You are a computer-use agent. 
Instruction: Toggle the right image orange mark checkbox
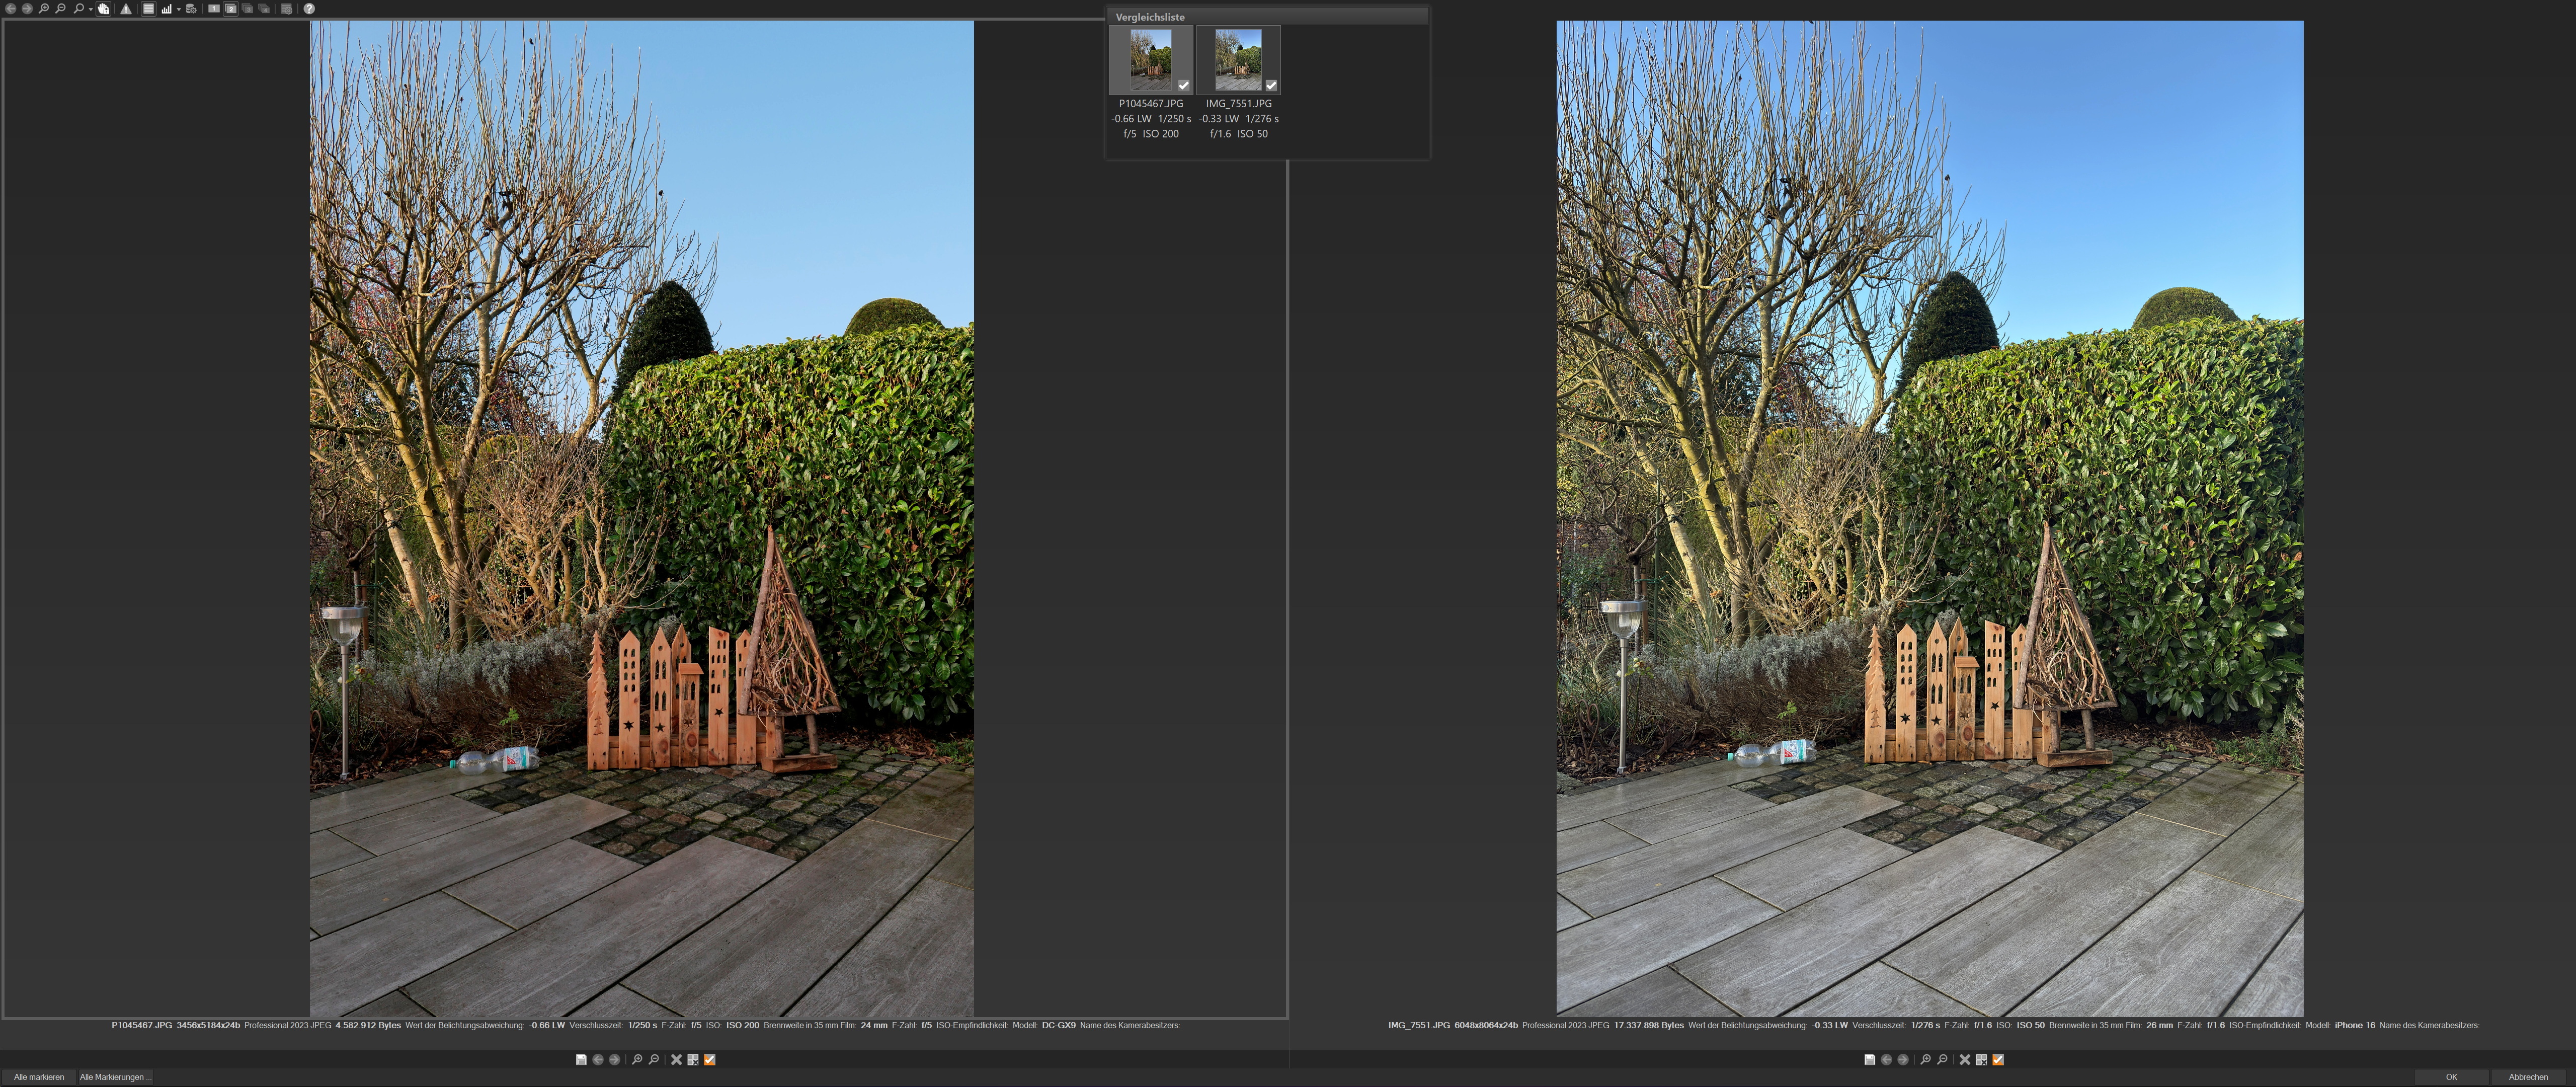pyautogui.click(x=1998, y=1060)
